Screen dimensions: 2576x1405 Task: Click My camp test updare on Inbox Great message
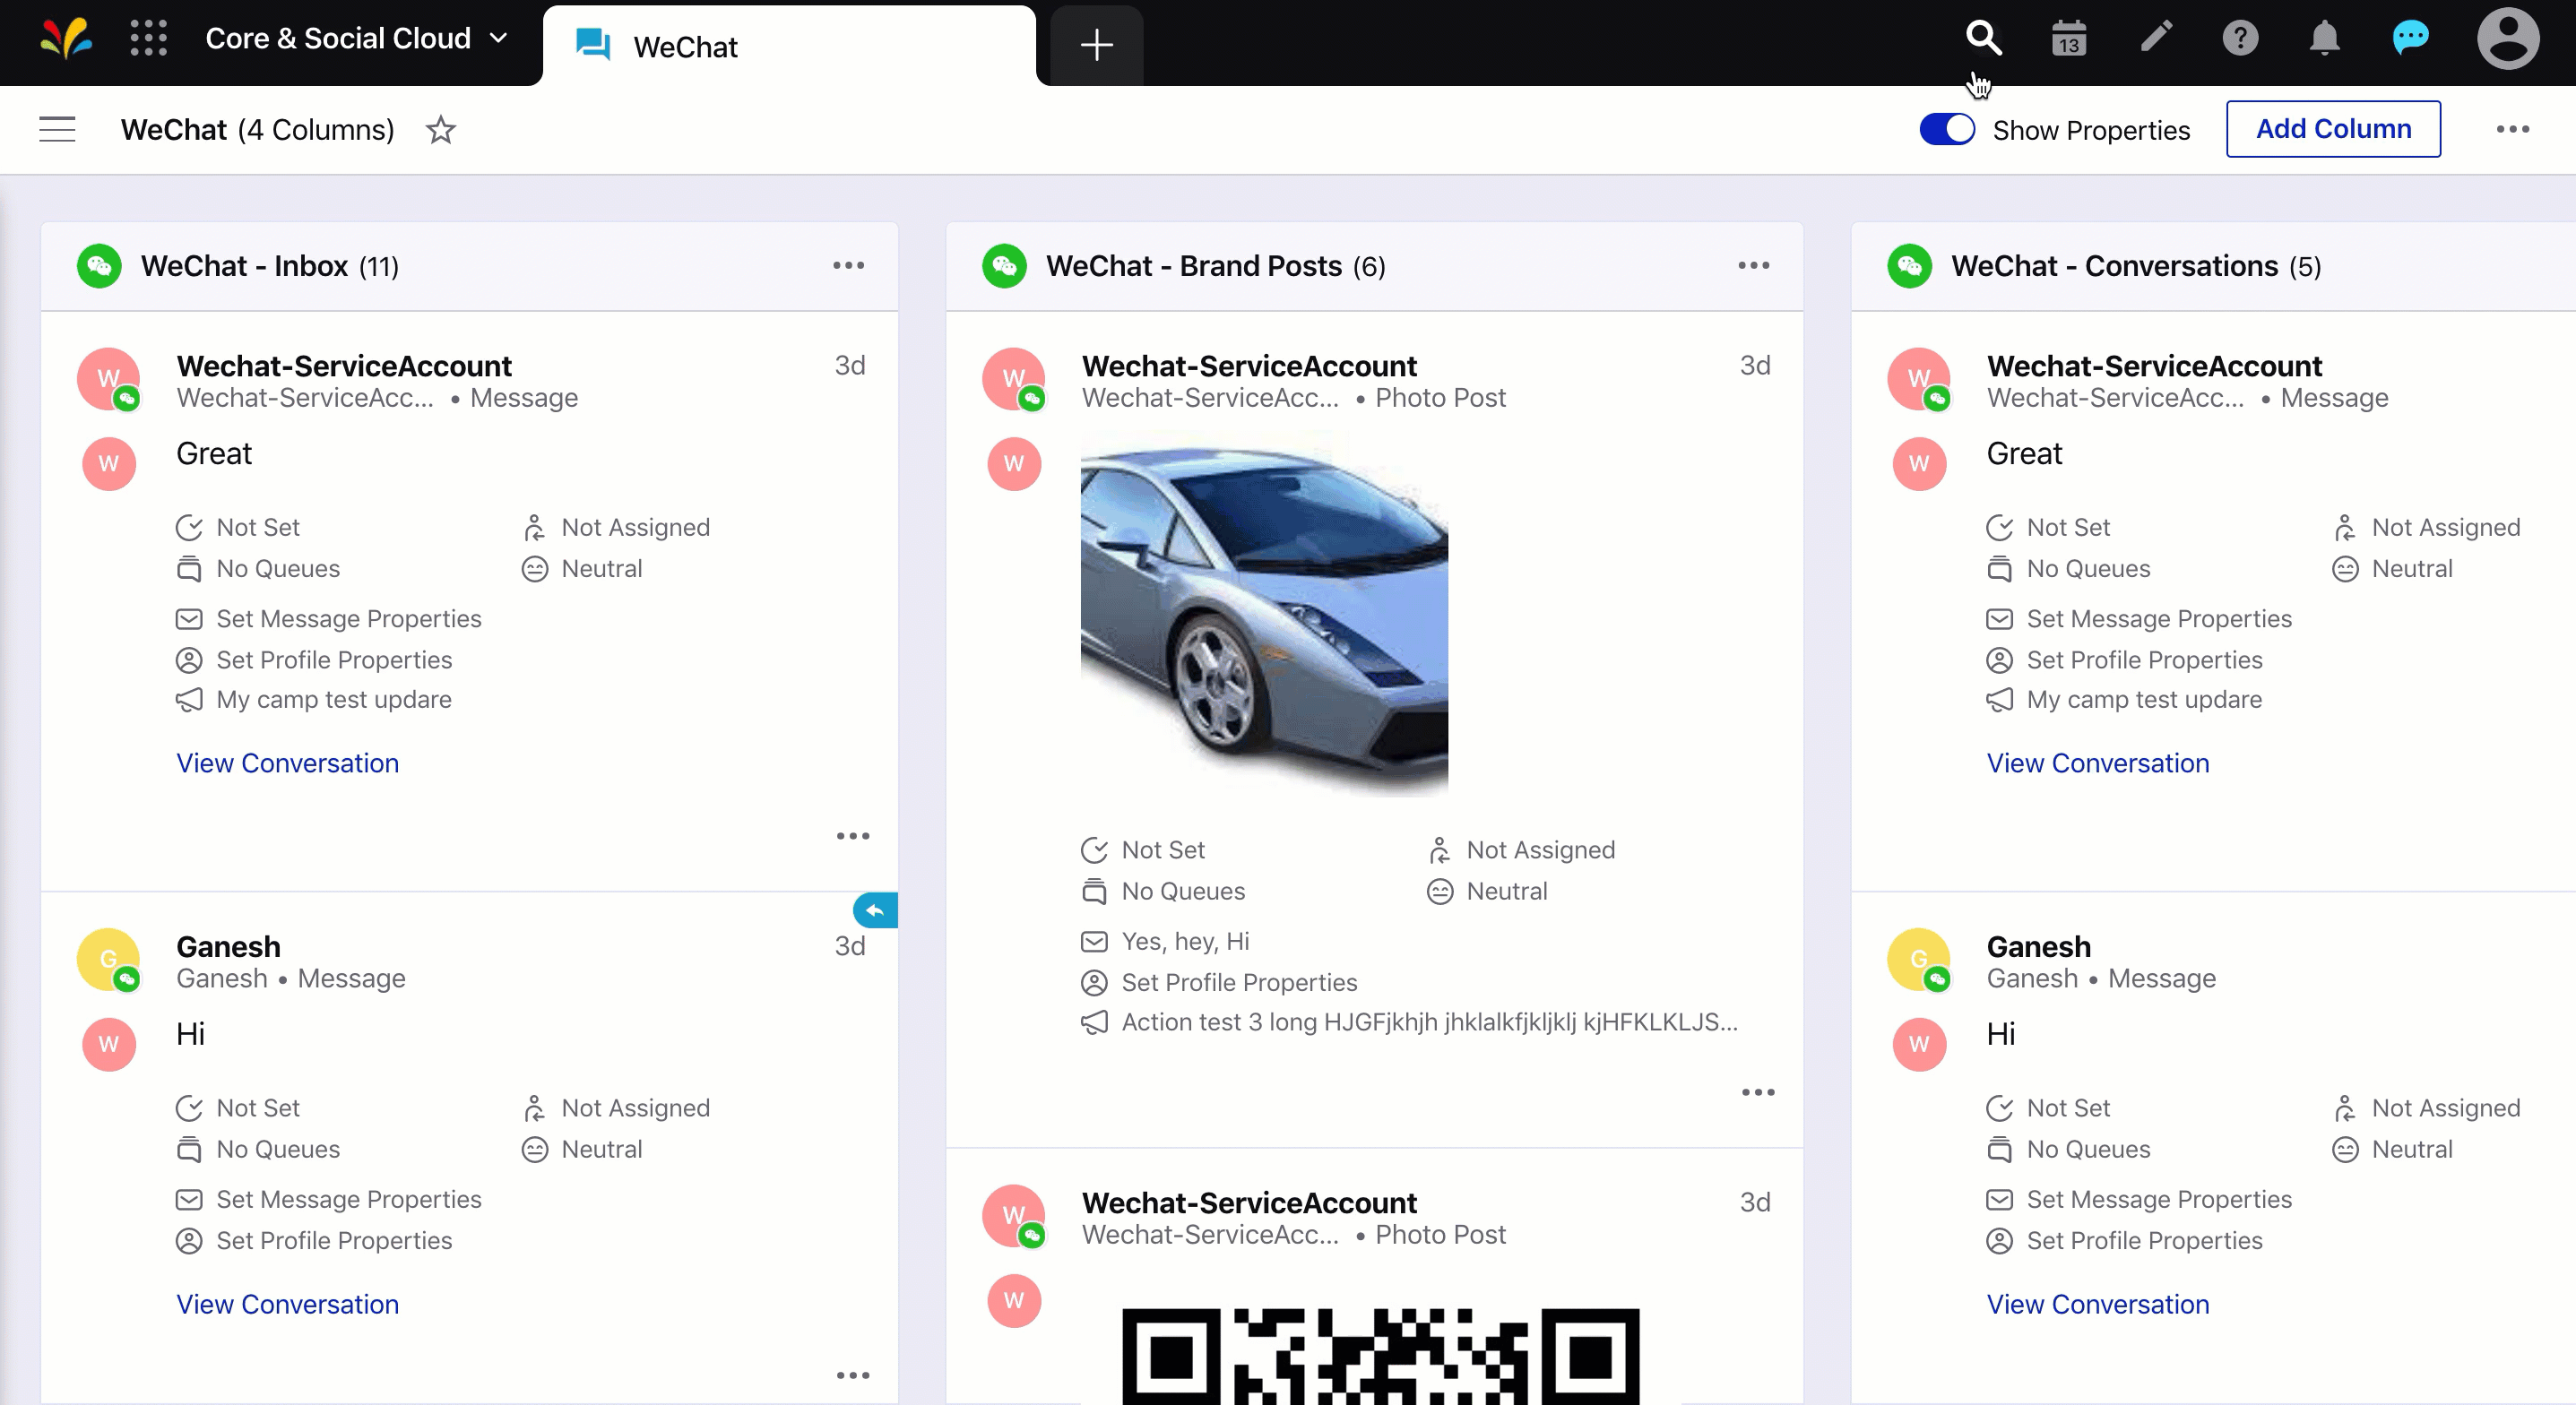313,699
